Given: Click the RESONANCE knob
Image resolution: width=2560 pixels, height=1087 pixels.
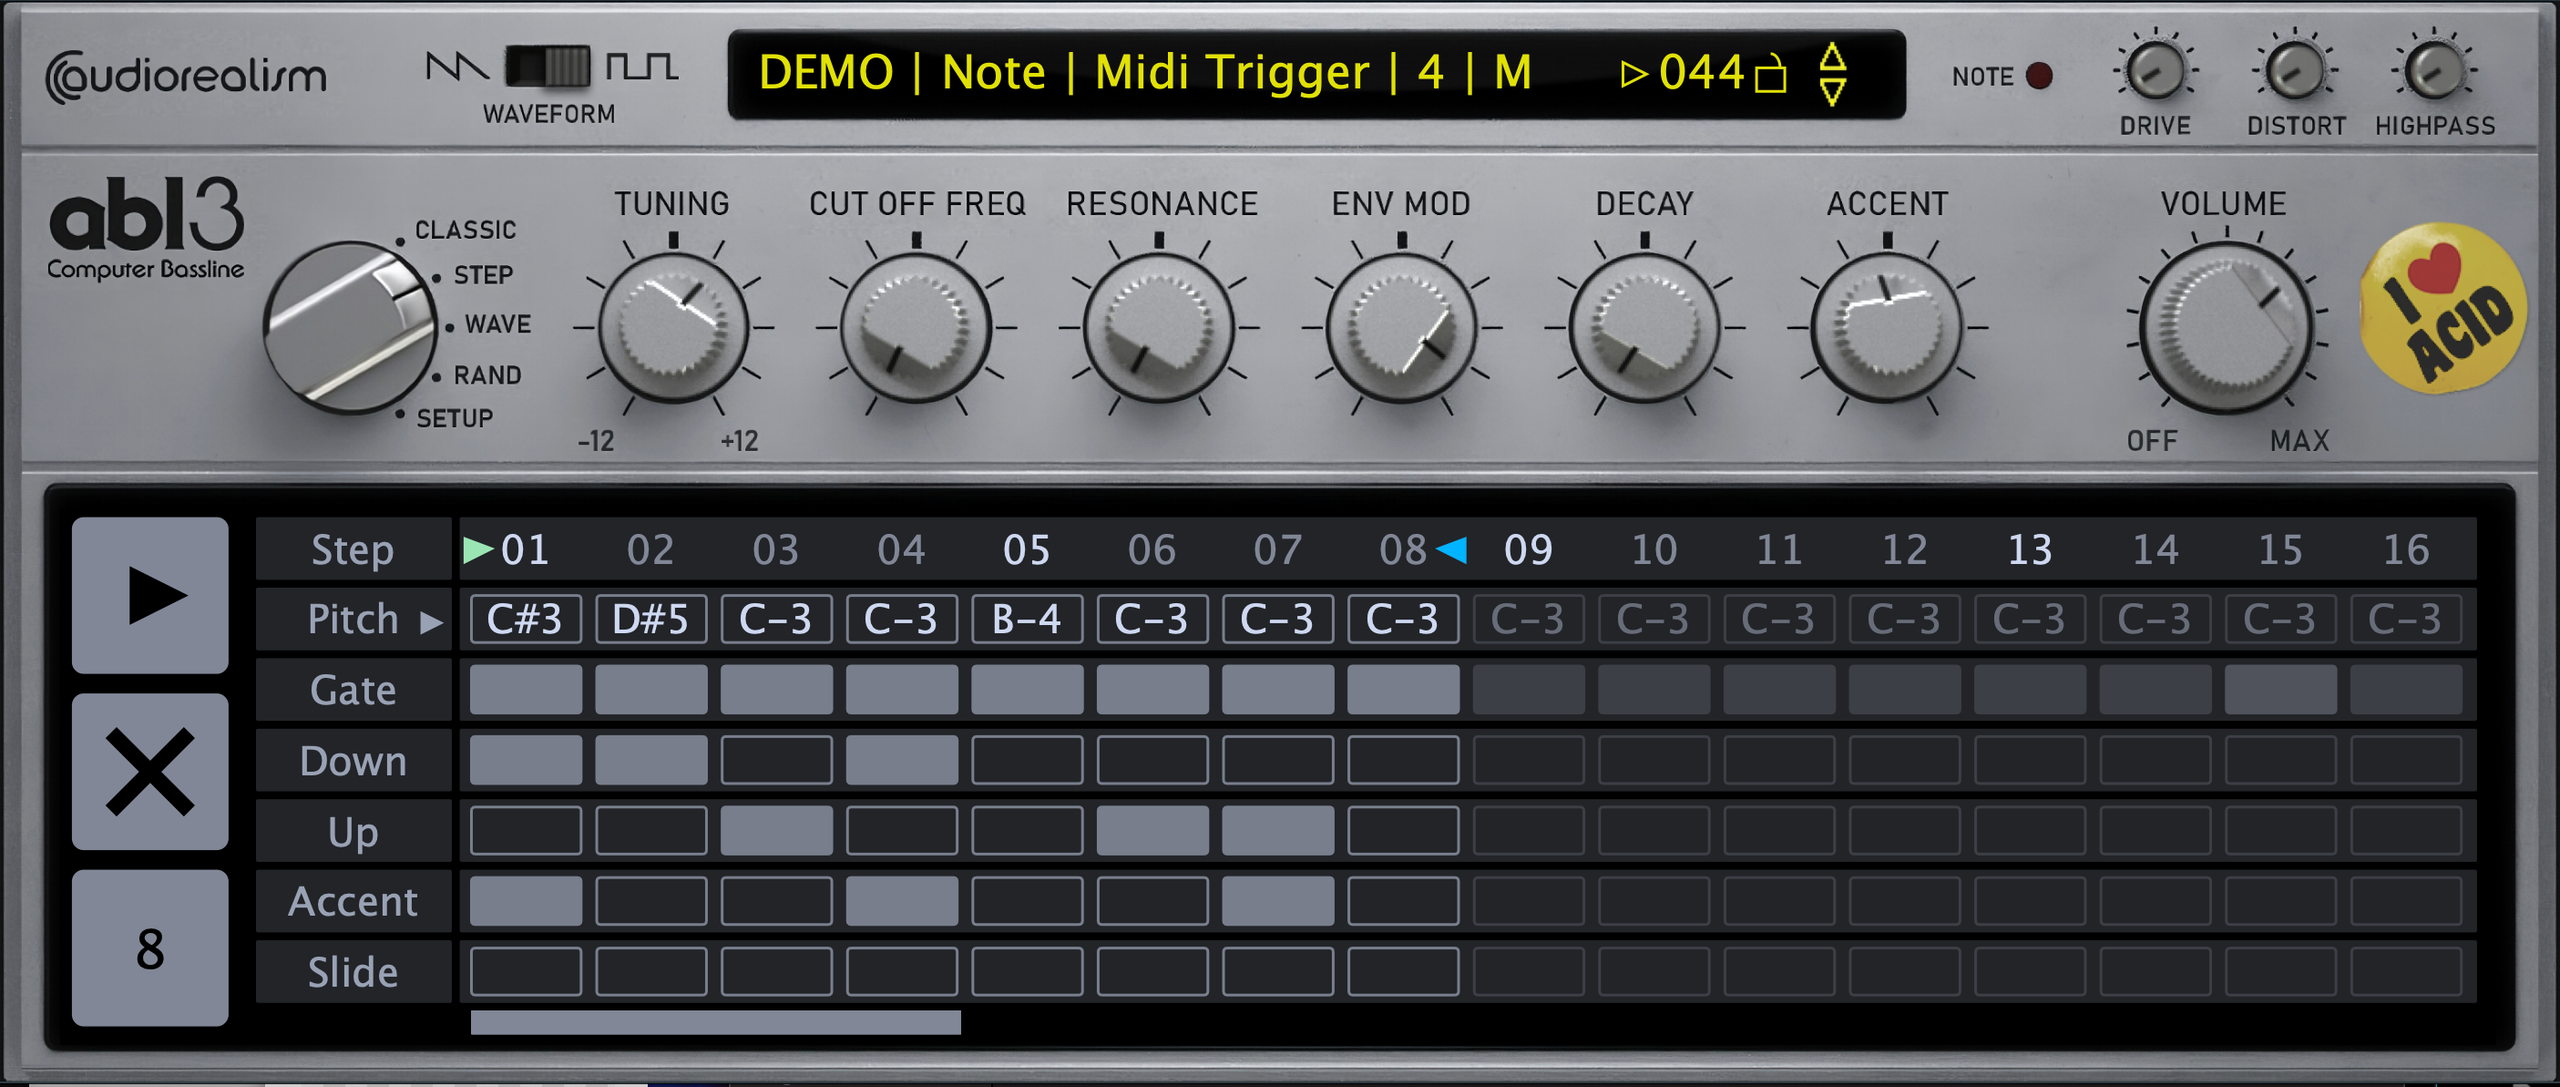Looking at the screenshot, I should pos(1159,327).
